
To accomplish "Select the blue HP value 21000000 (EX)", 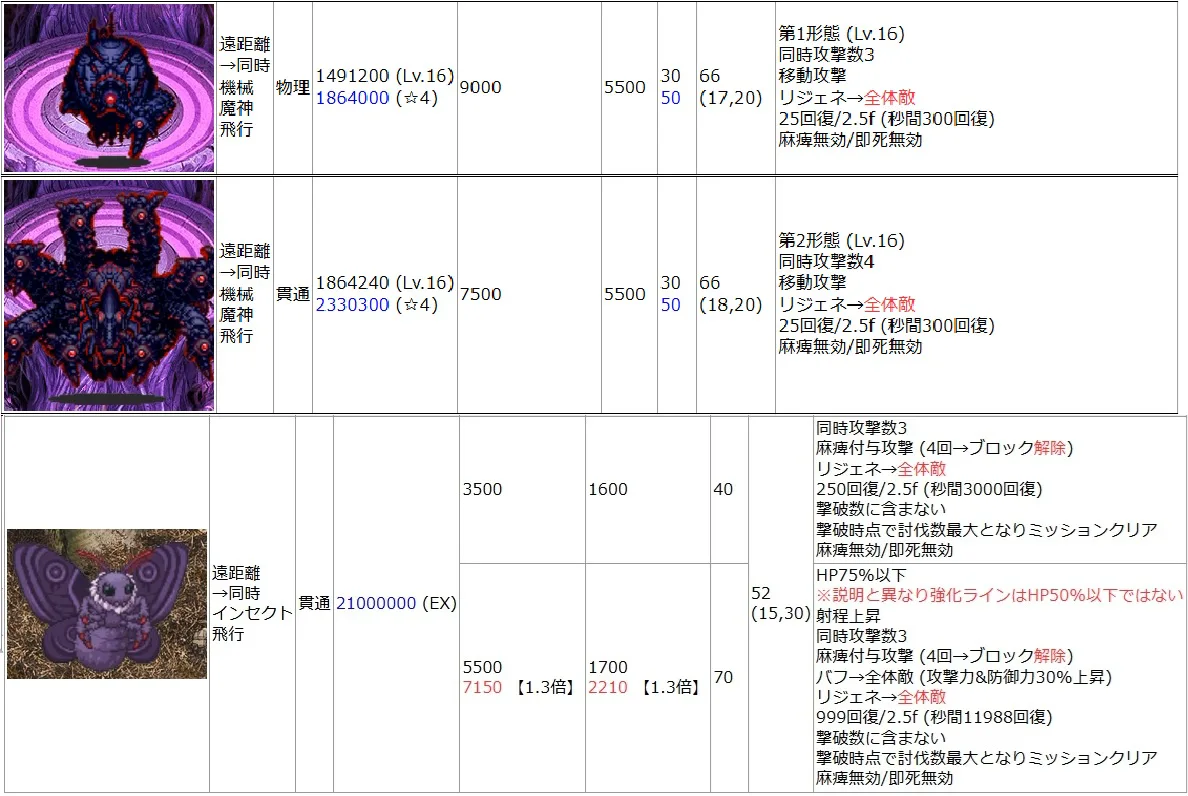I will pos(396,603).
